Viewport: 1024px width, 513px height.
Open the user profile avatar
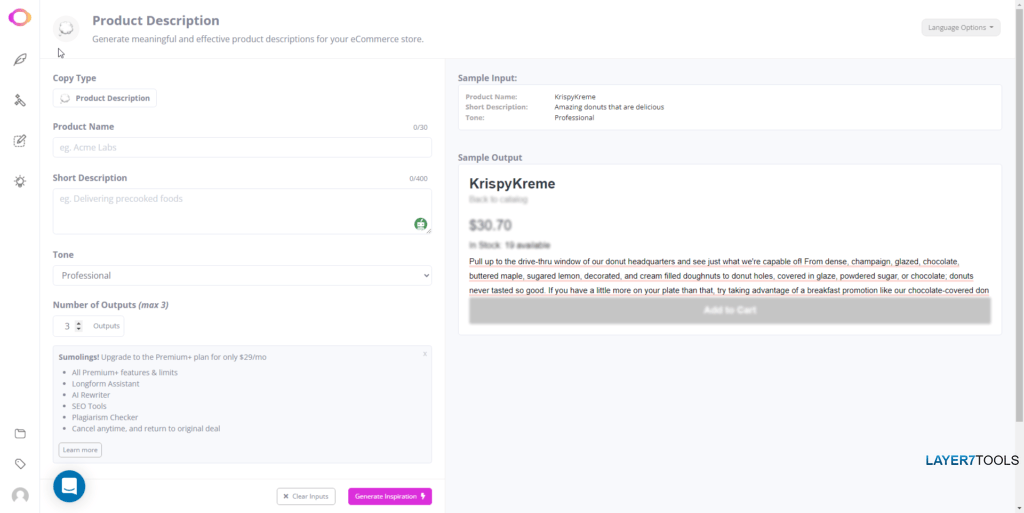tap(20, 495)
